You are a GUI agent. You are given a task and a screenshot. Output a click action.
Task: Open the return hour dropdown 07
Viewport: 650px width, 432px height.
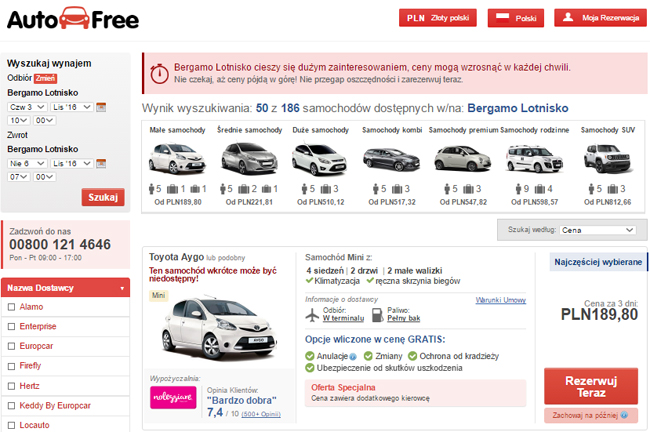click(x=19, y=177)
